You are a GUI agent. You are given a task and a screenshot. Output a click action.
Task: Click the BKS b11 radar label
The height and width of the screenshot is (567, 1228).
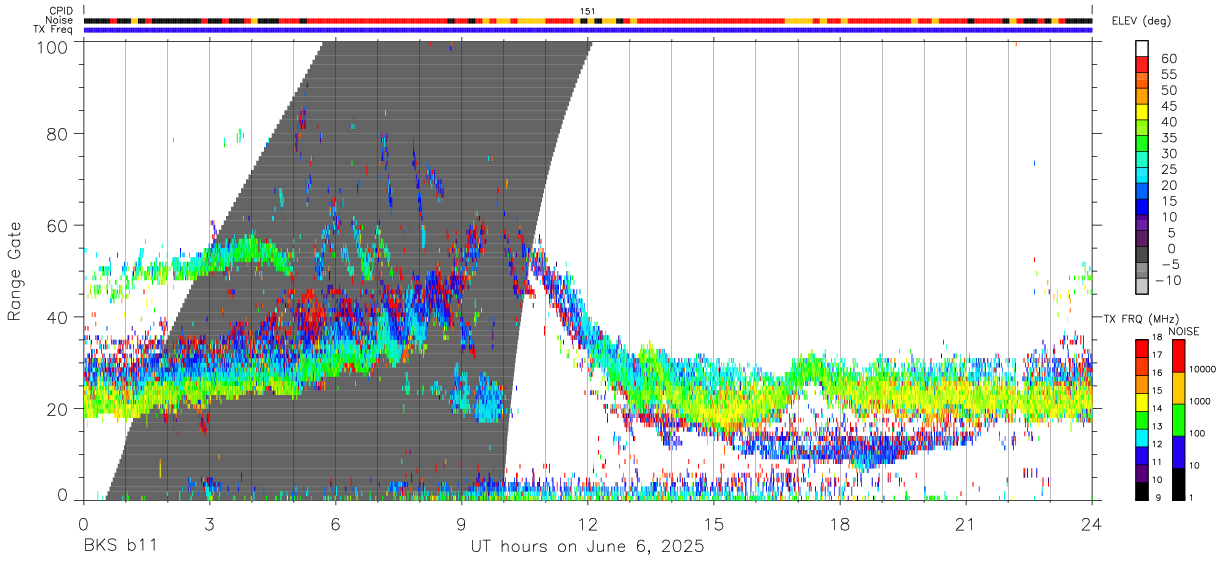(x=119, y=547)
